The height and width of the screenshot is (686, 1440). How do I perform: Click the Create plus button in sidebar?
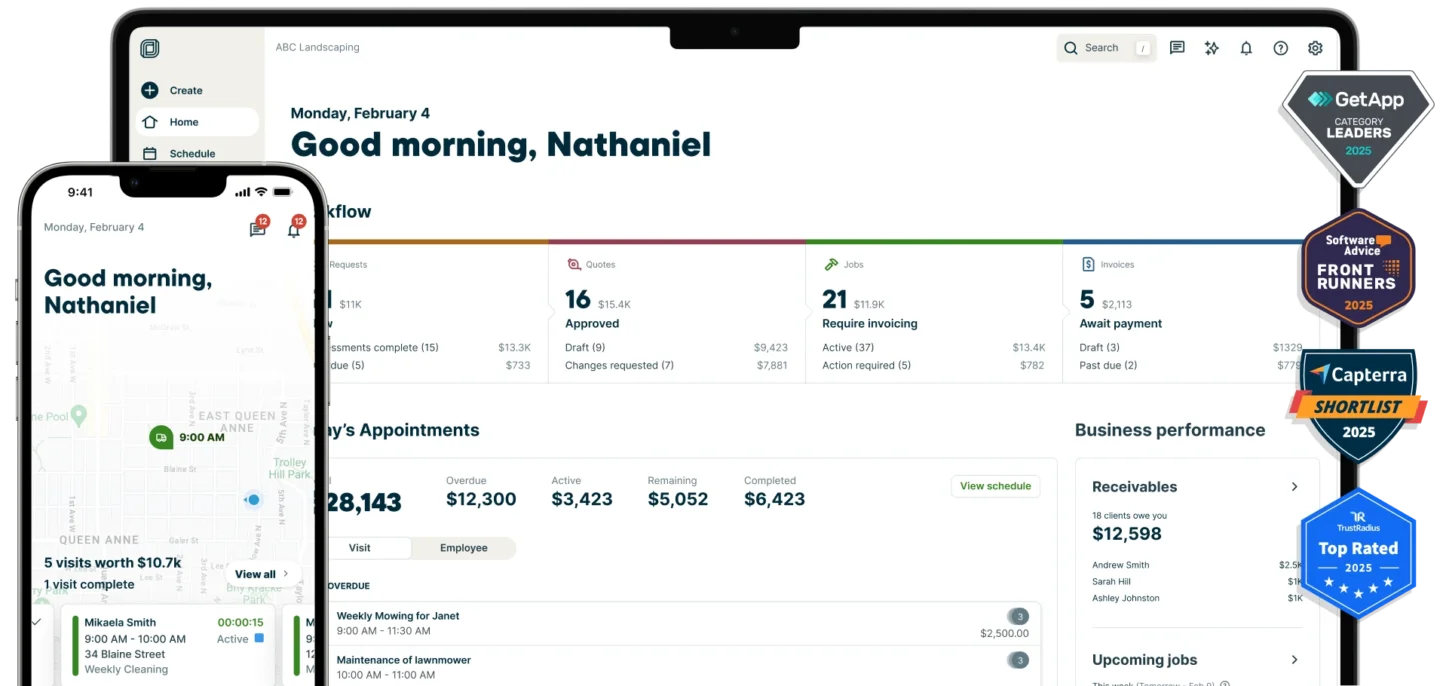(150, 90)
